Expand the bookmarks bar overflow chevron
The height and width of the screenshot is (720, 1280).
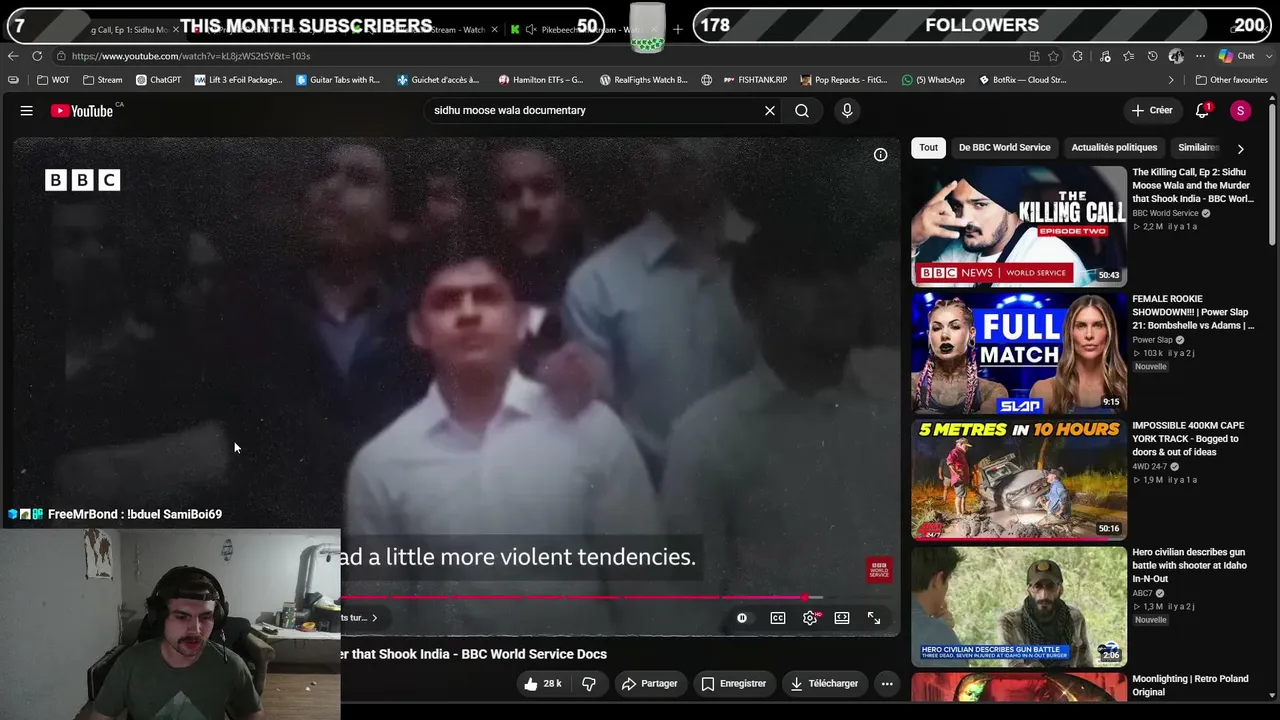coord(1171,80)
